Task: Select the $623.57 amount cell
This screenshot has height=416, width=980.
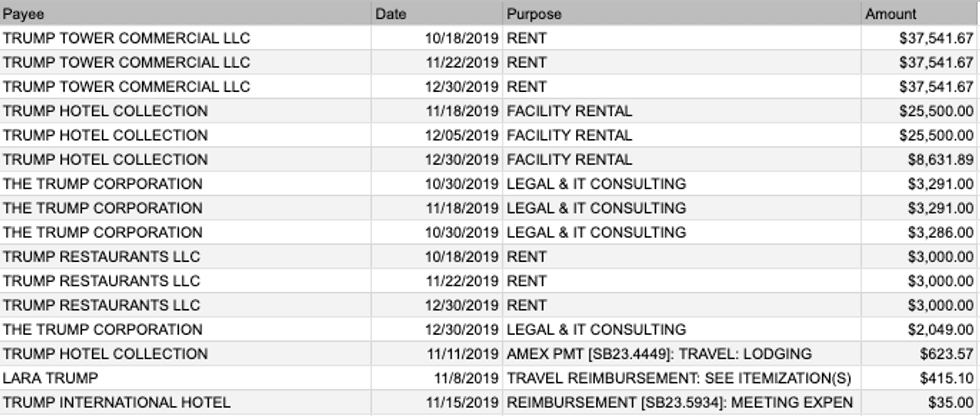Action: [x=920, y=354]
